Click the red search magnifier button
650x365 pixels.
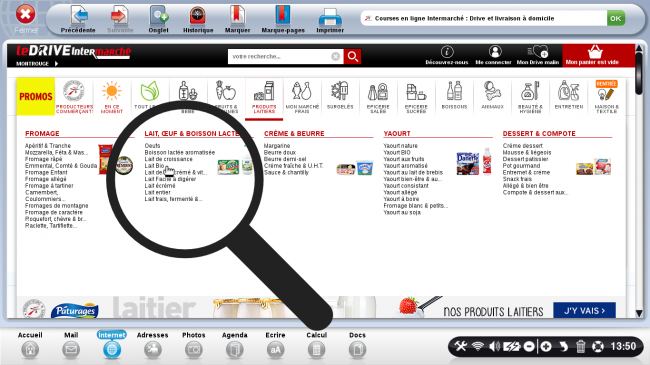tap(353, 56)
